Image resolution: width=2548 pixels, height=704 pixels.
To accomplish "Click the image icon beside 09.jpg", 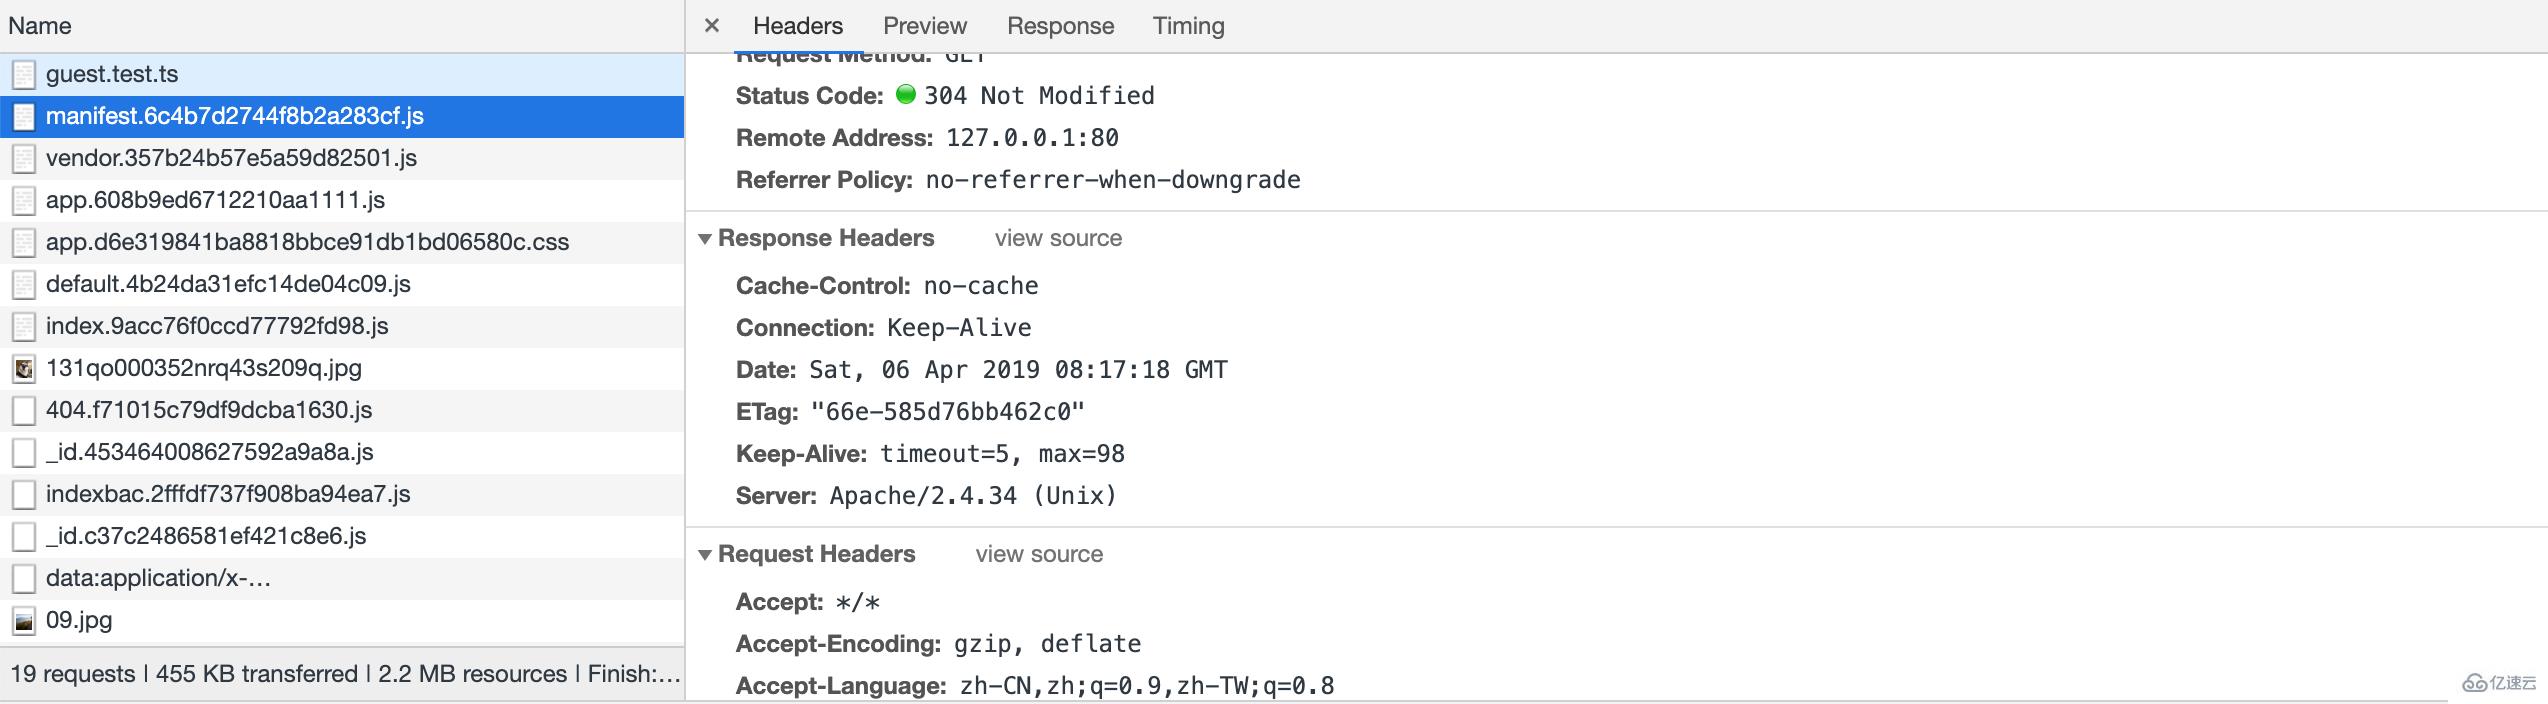I will 23,620.
